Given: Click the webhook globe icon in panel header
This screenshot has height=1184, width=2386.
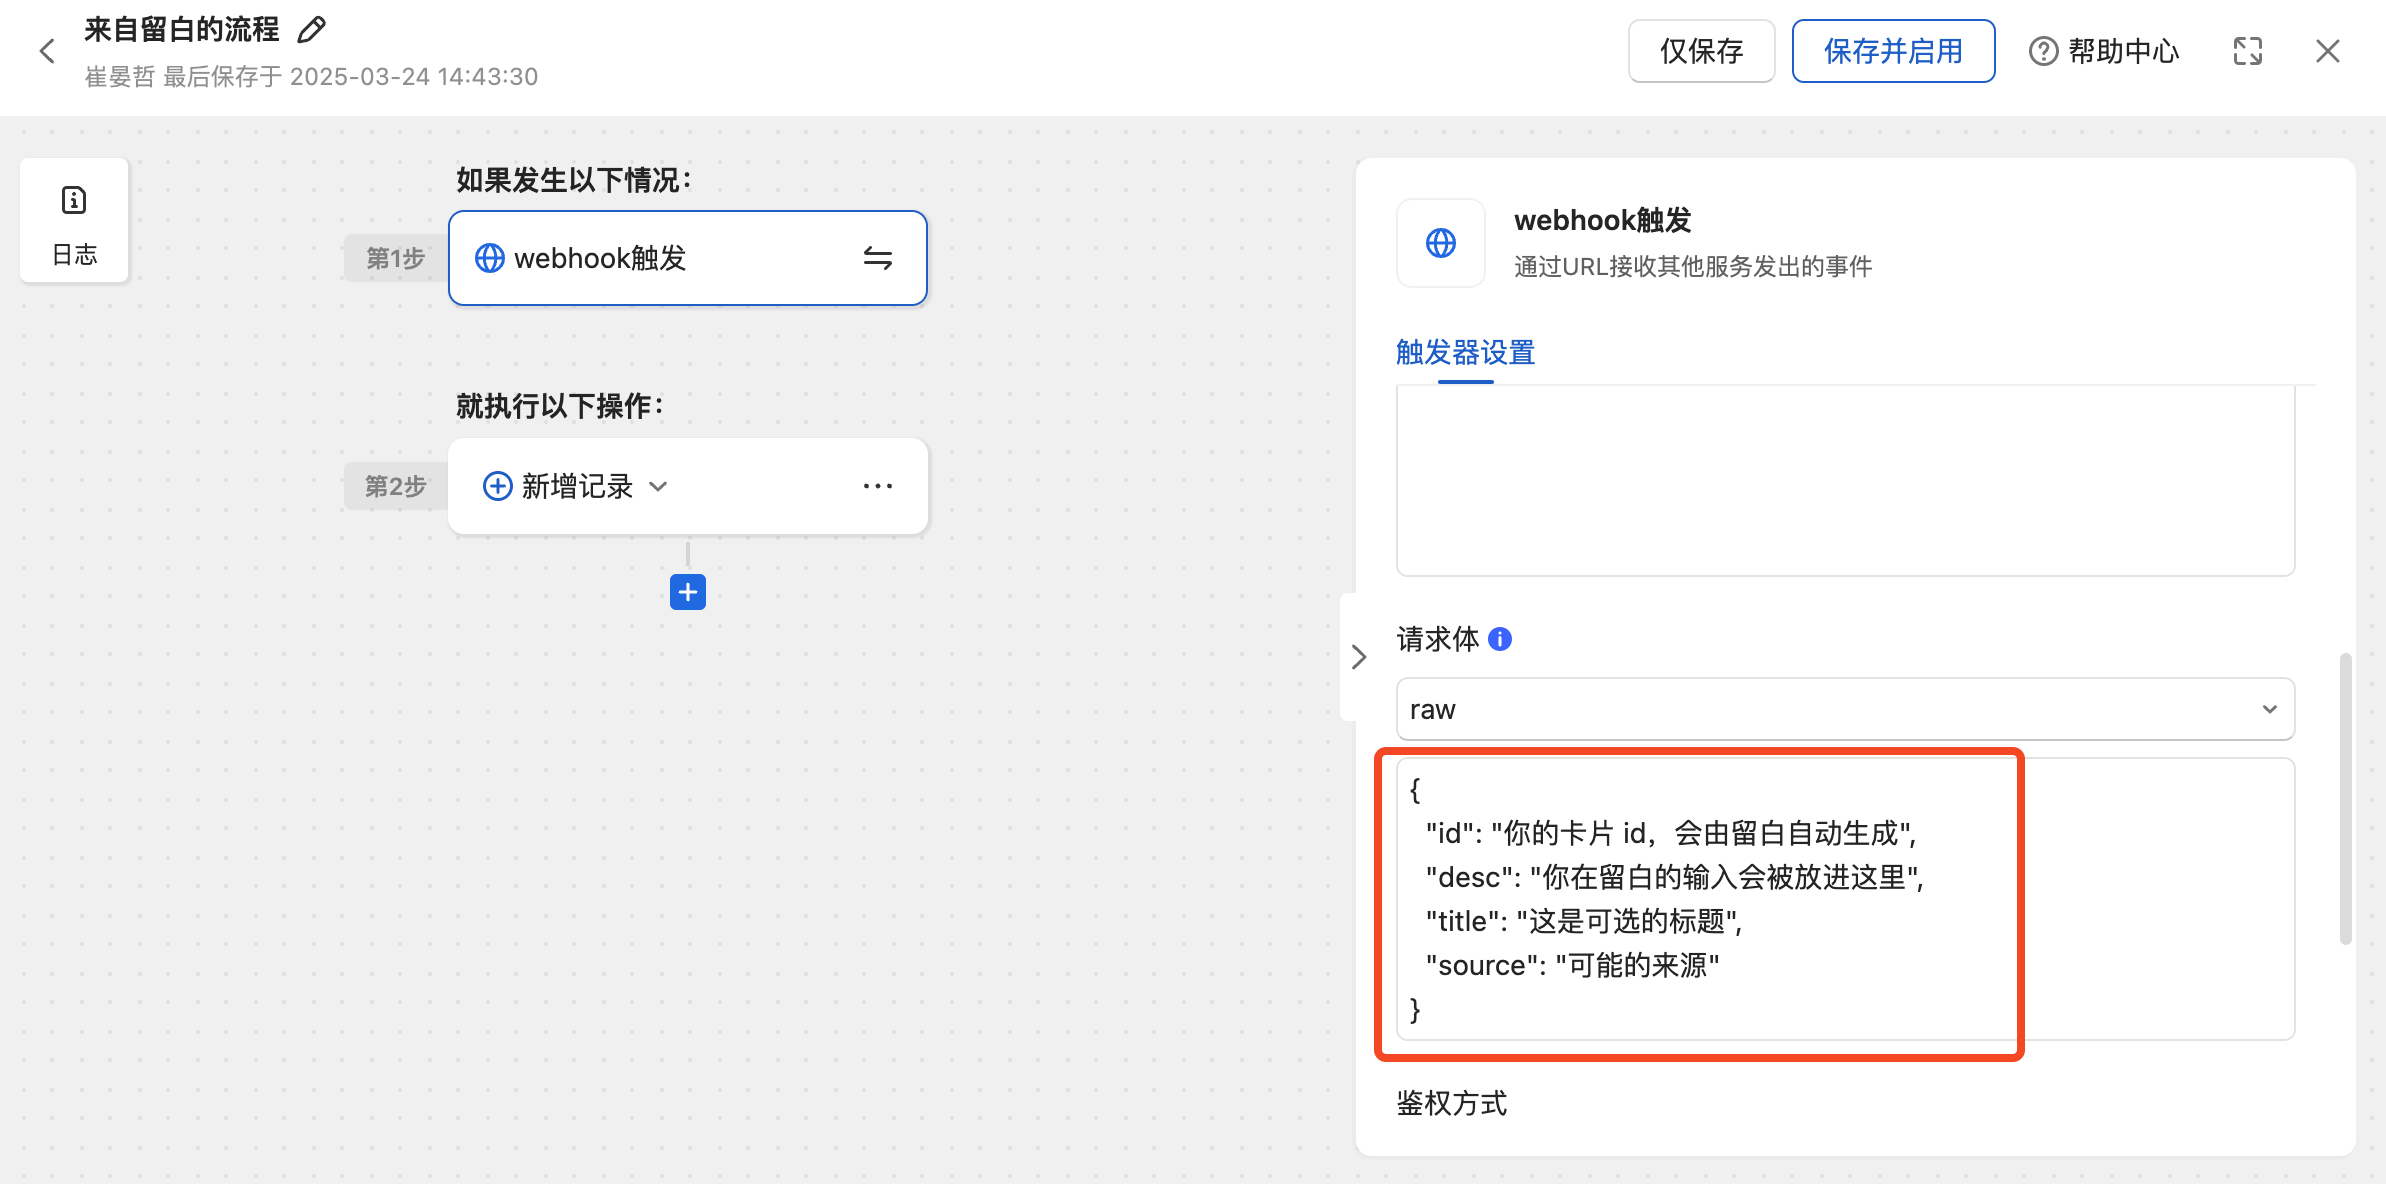Looking at the screenshot, I should (1440, 243).
